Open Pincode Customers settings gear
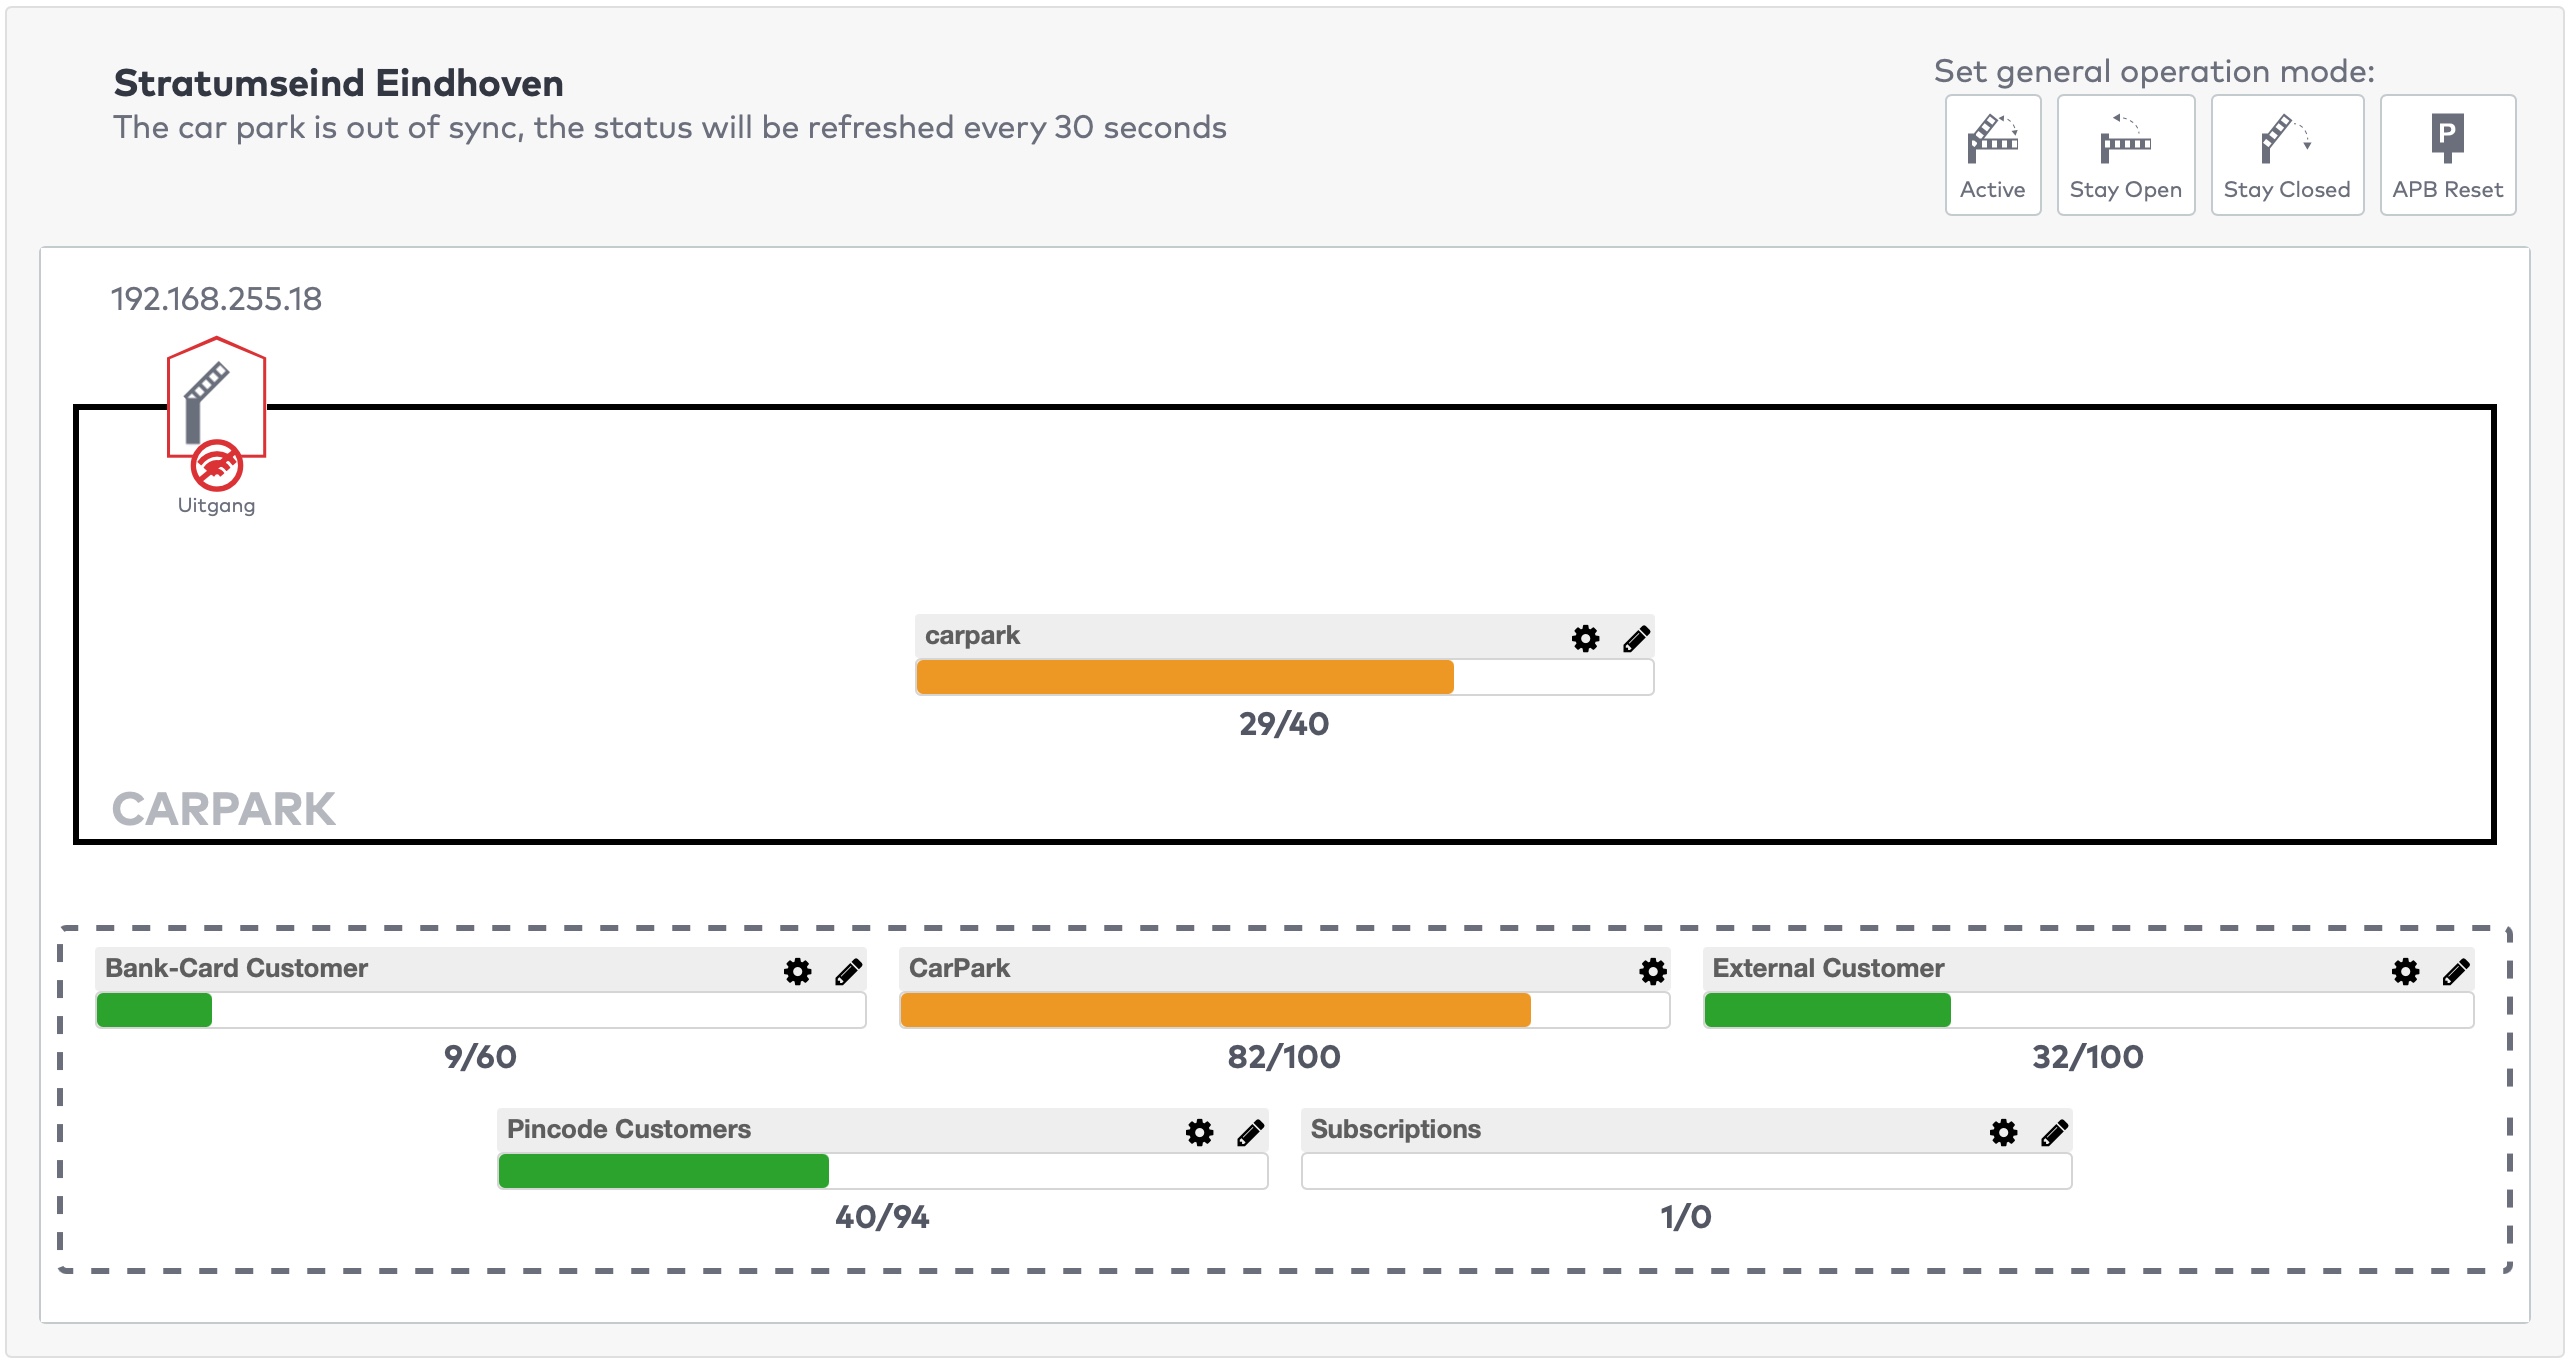Image resolution: width=2574 pixels, height=1364 pixels. coord(1199,1132)
